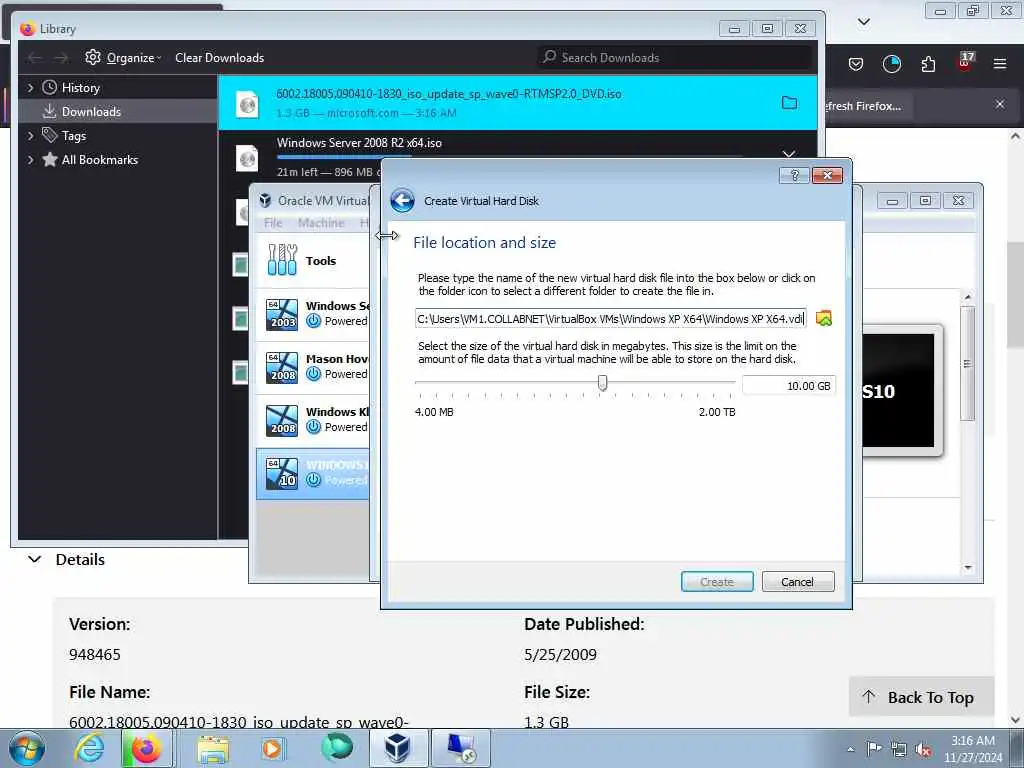Expand the All Bookmarks tree item

coord(30,160)
